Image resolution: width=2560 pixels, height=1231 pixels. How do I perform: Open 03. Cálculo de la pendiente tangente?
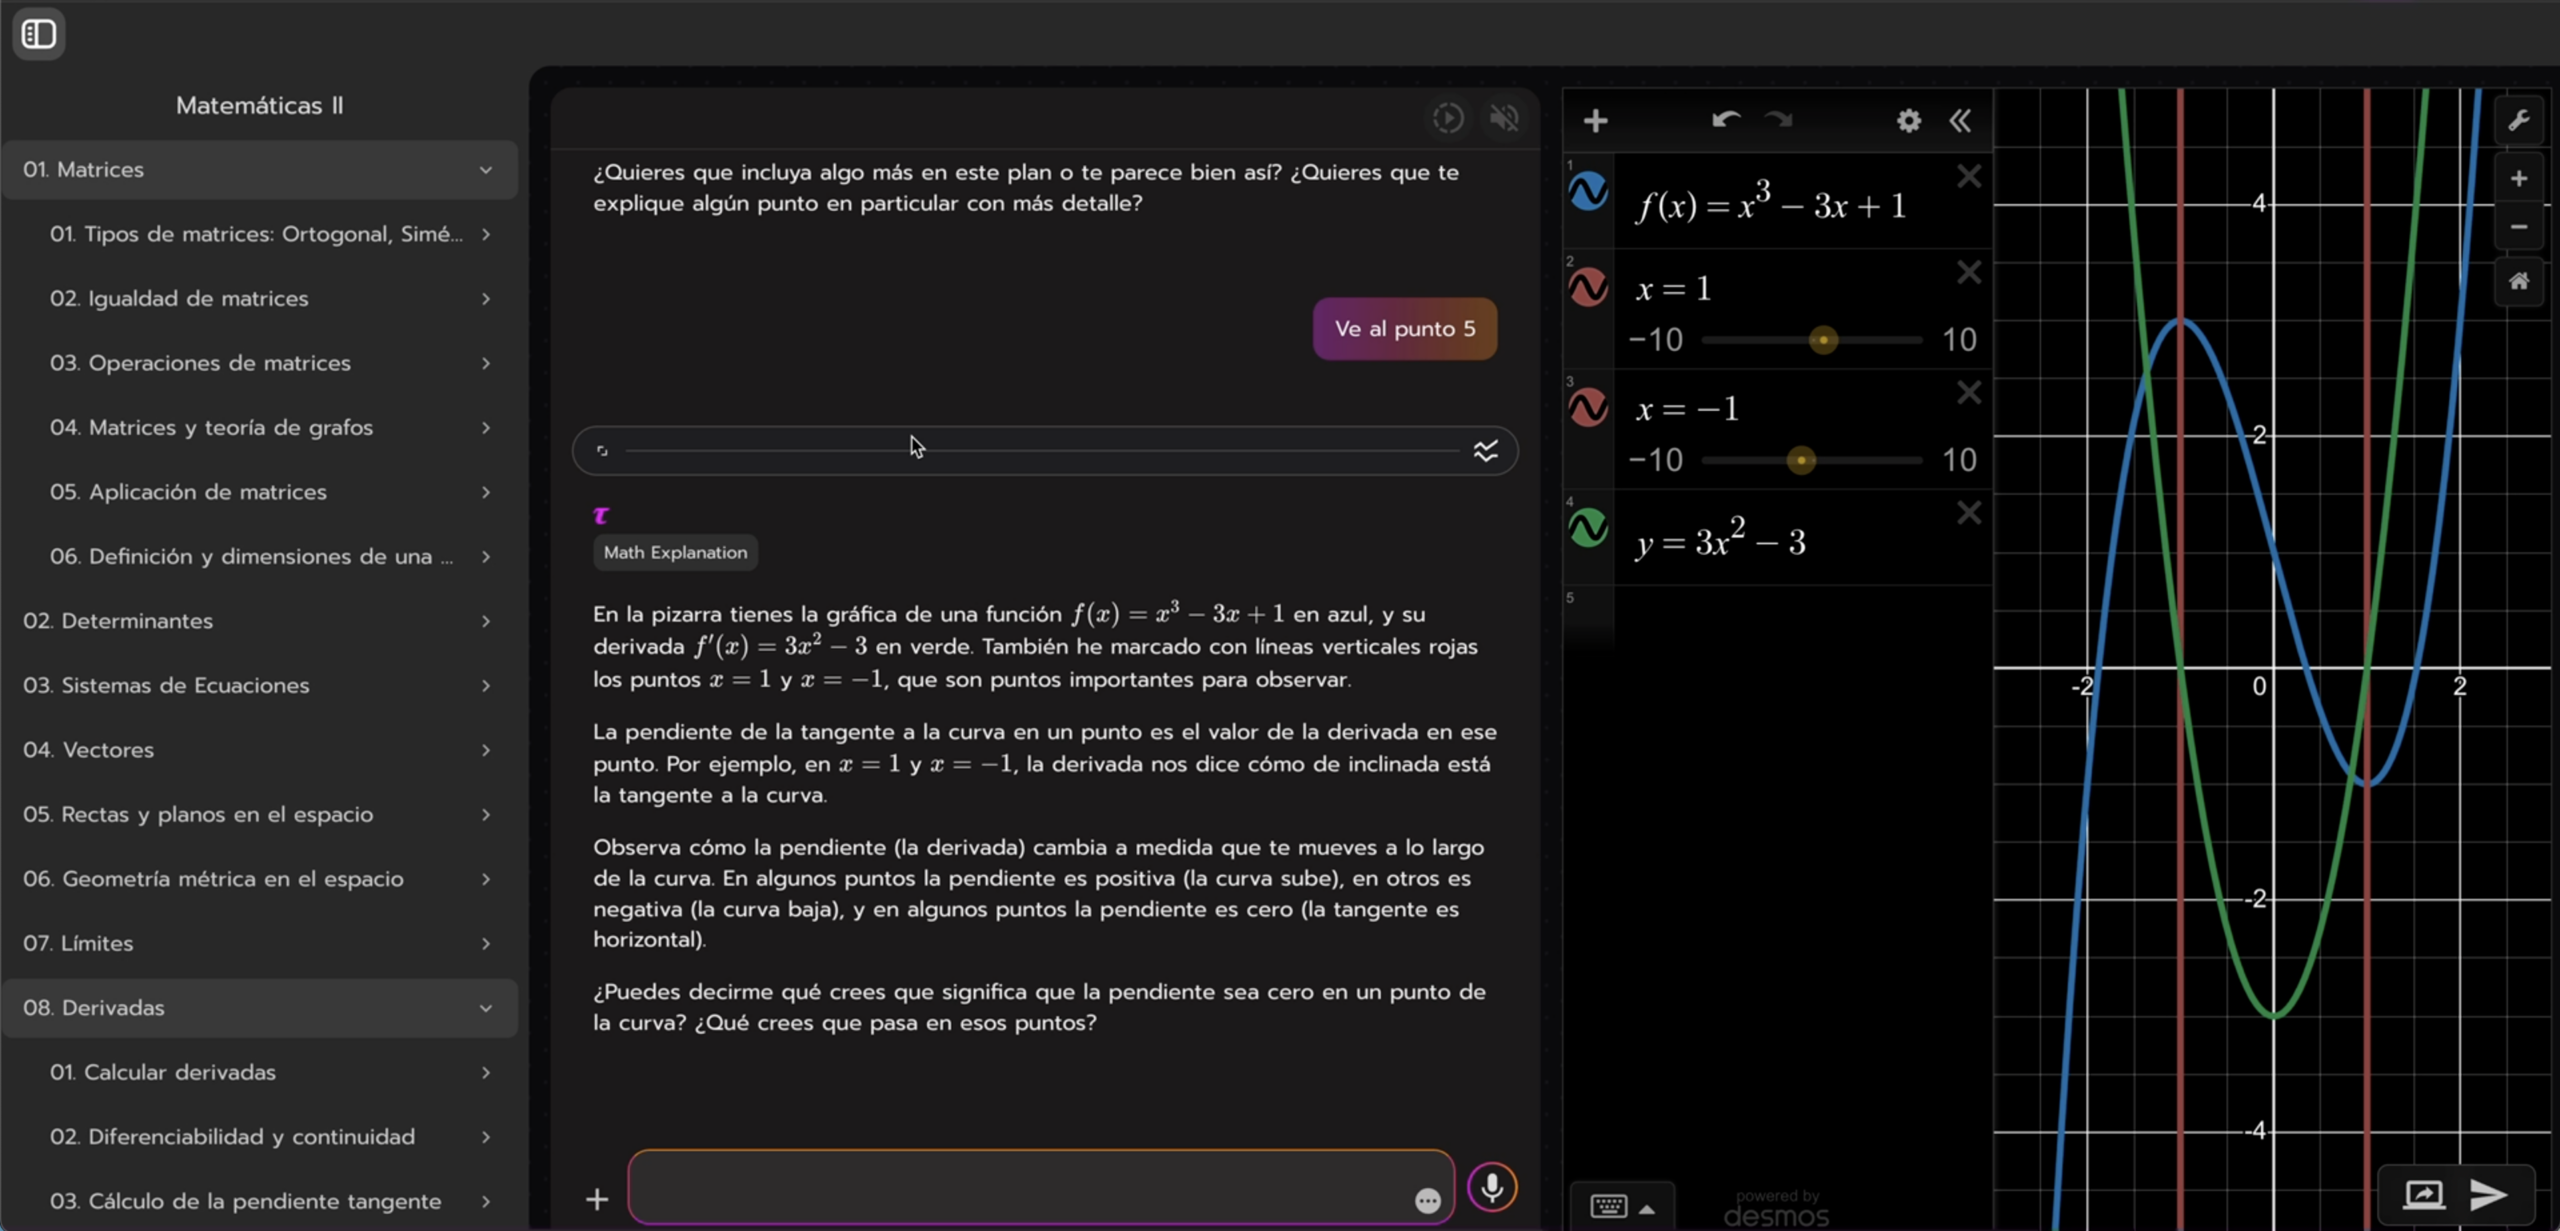(x=245, y=1201)
